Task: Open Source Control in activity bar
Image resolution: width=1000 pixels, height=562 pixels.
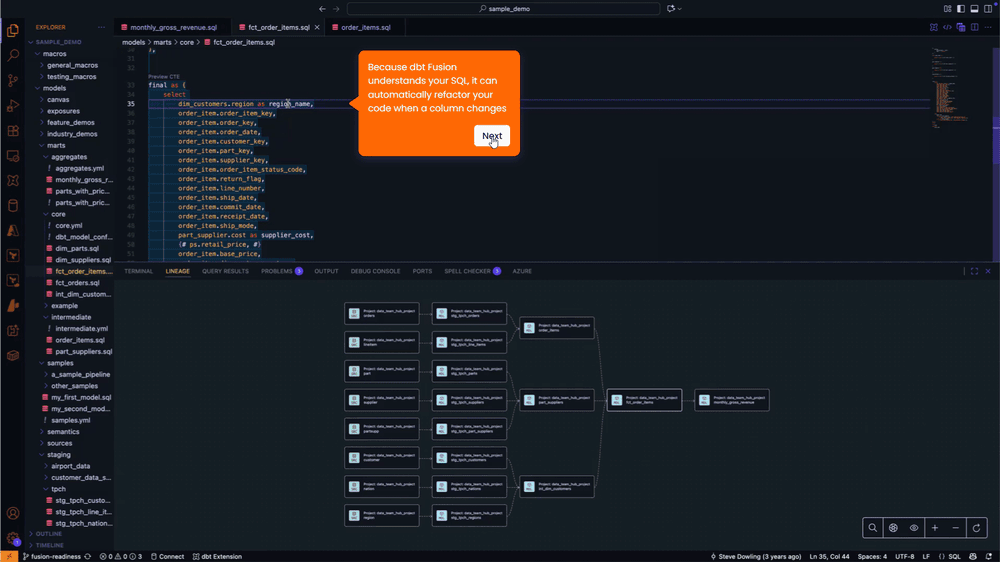Action: pos(13,81)
